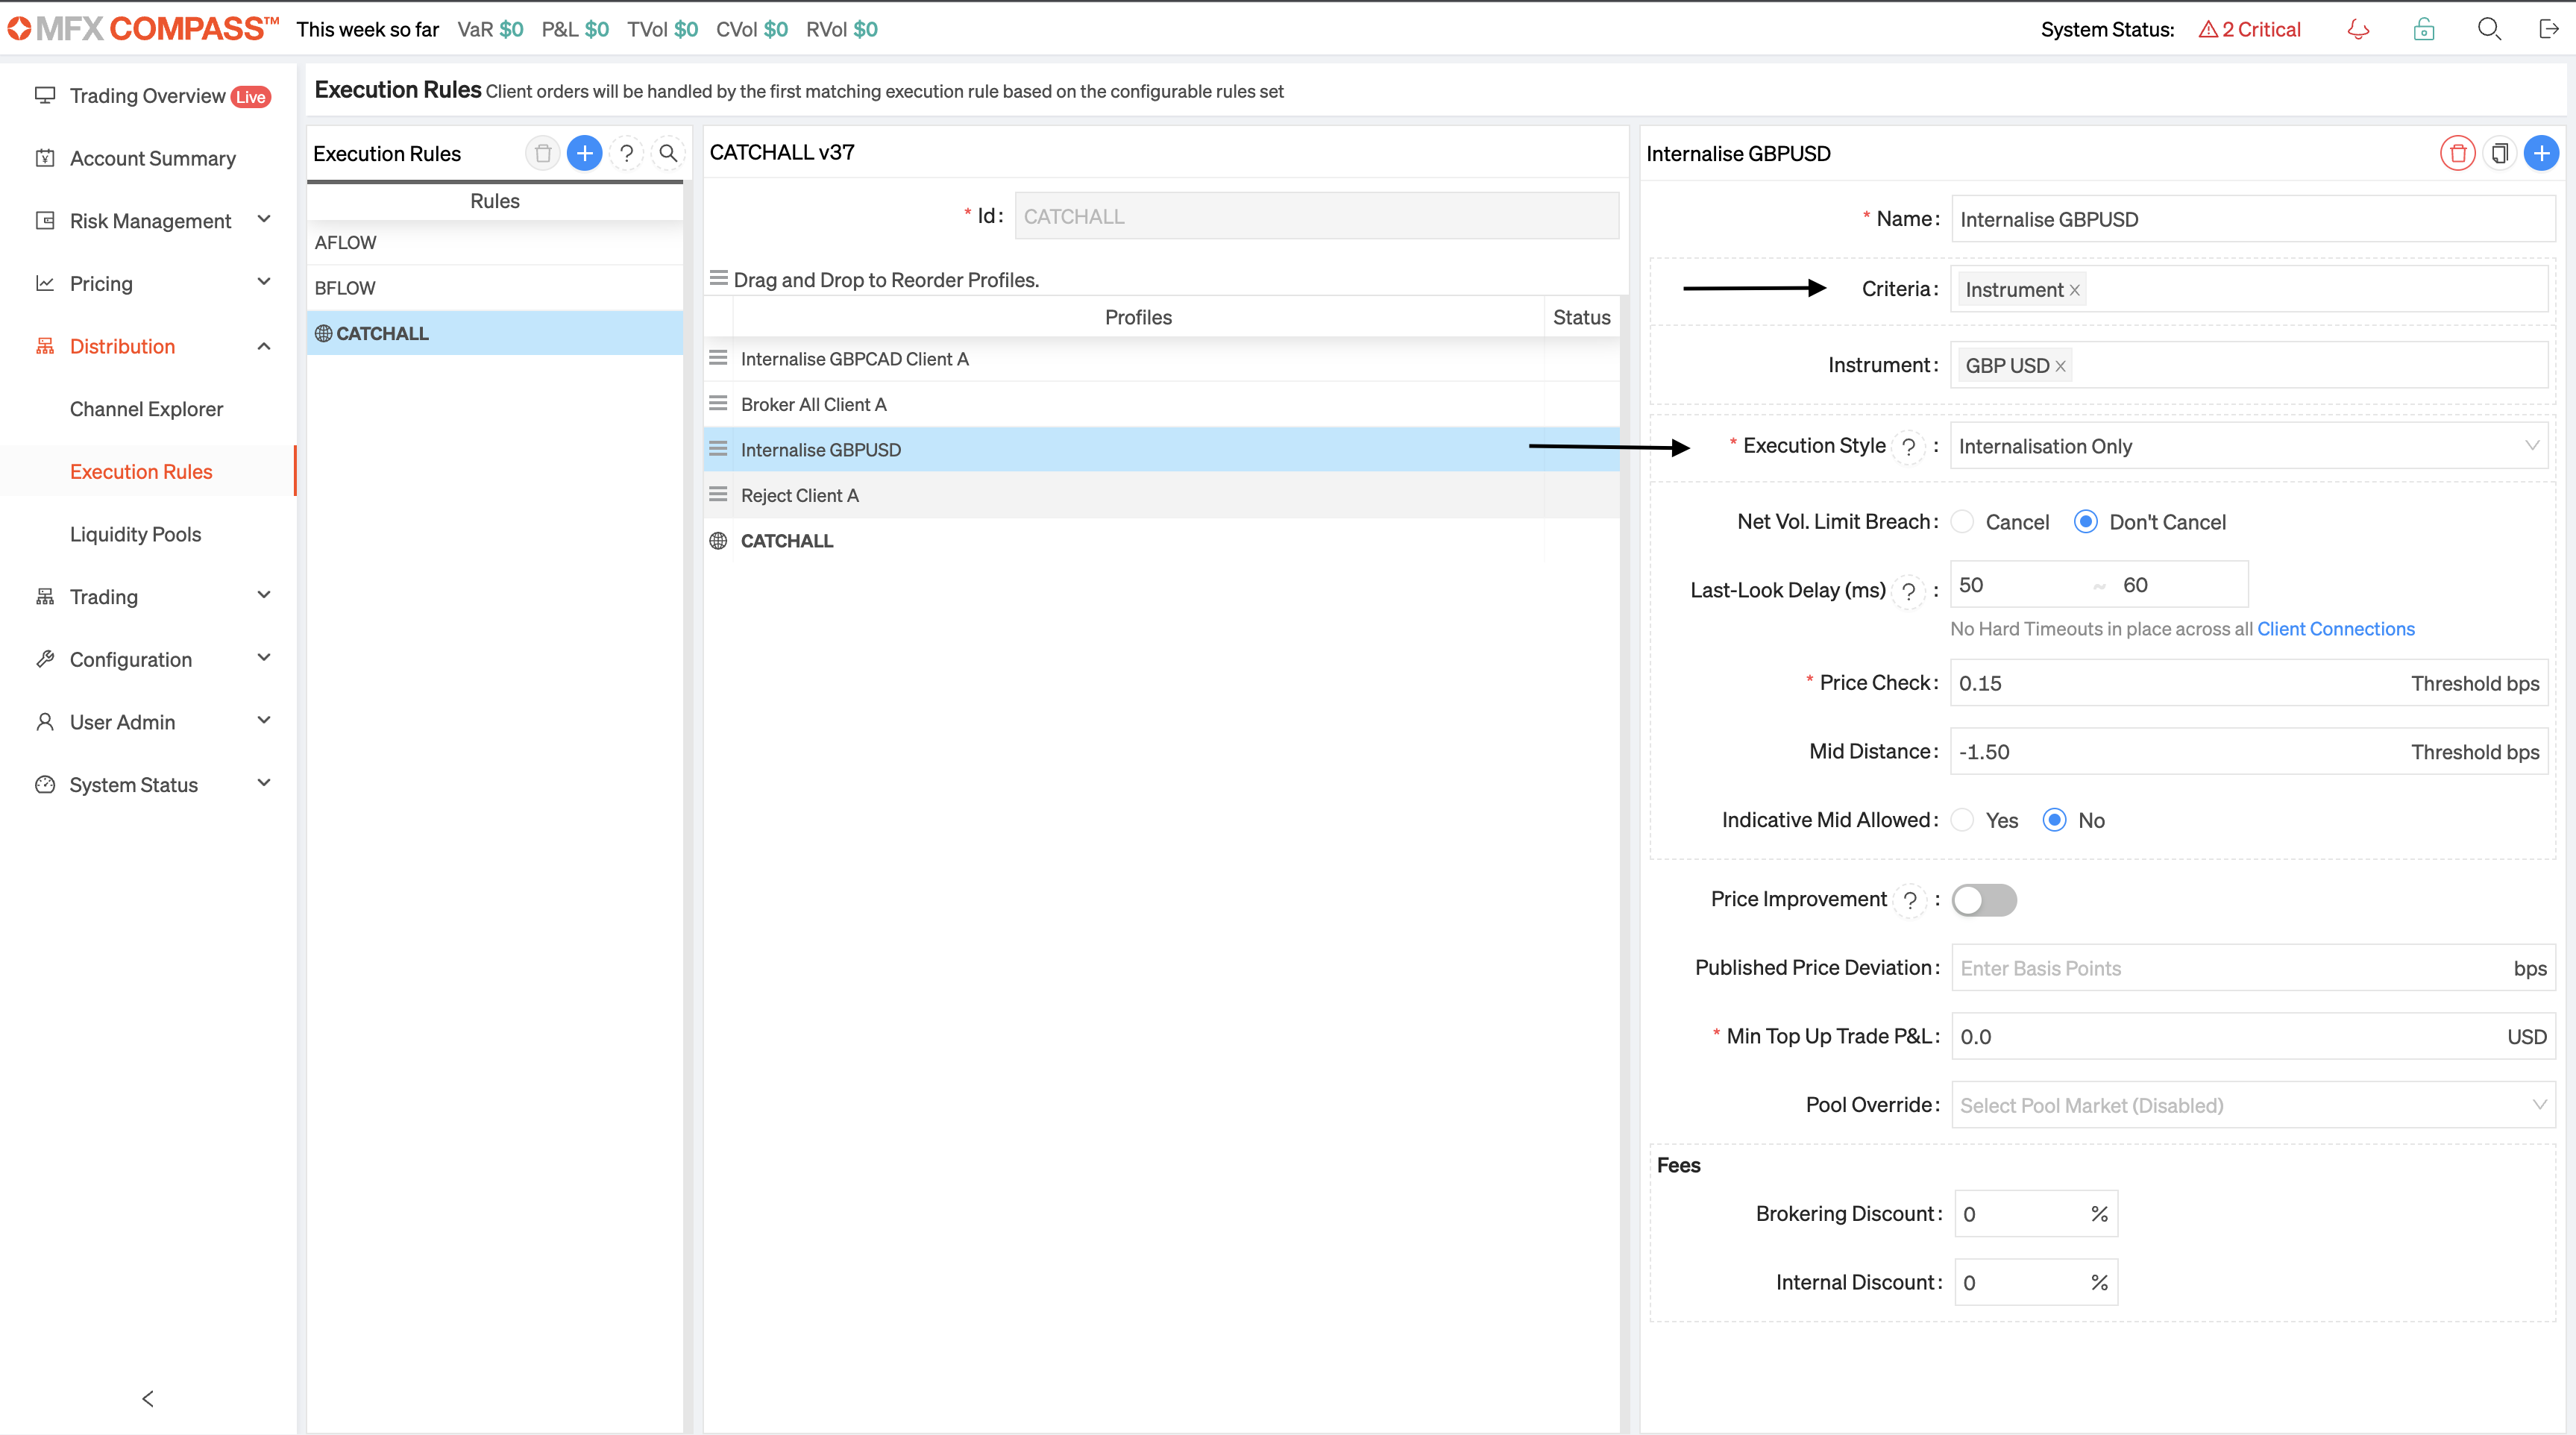Click the Internal Discount percent field
The height and width of the screenshot is (1435, 2576).
(2036, 1283)
